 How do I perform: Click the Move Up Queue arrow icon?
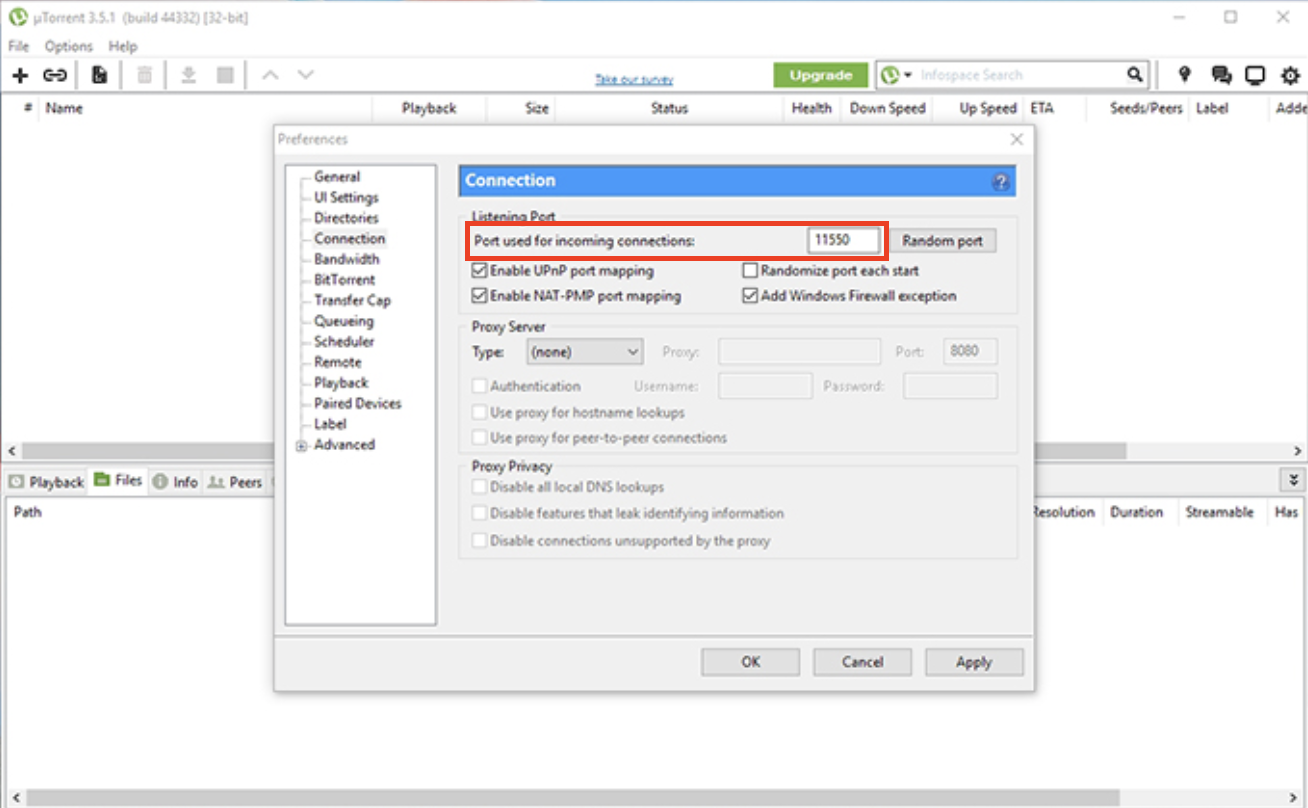270,75
